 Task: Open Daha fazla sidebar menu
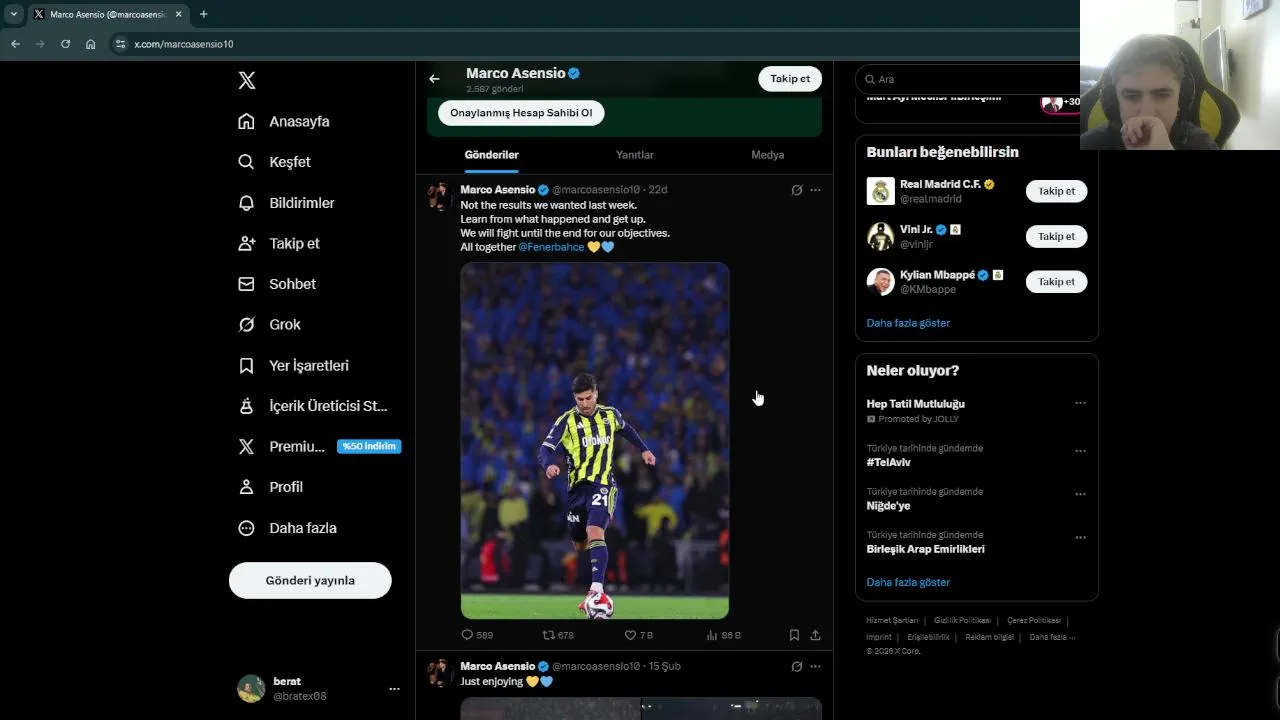coord(288,528)
